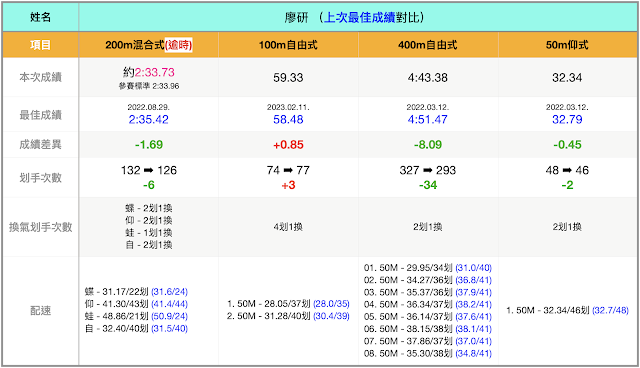Viewport: 640px width, 368px height.
Task: Click the 06. 50M - 38.15/38划 split
Action: tap(428, 329)
